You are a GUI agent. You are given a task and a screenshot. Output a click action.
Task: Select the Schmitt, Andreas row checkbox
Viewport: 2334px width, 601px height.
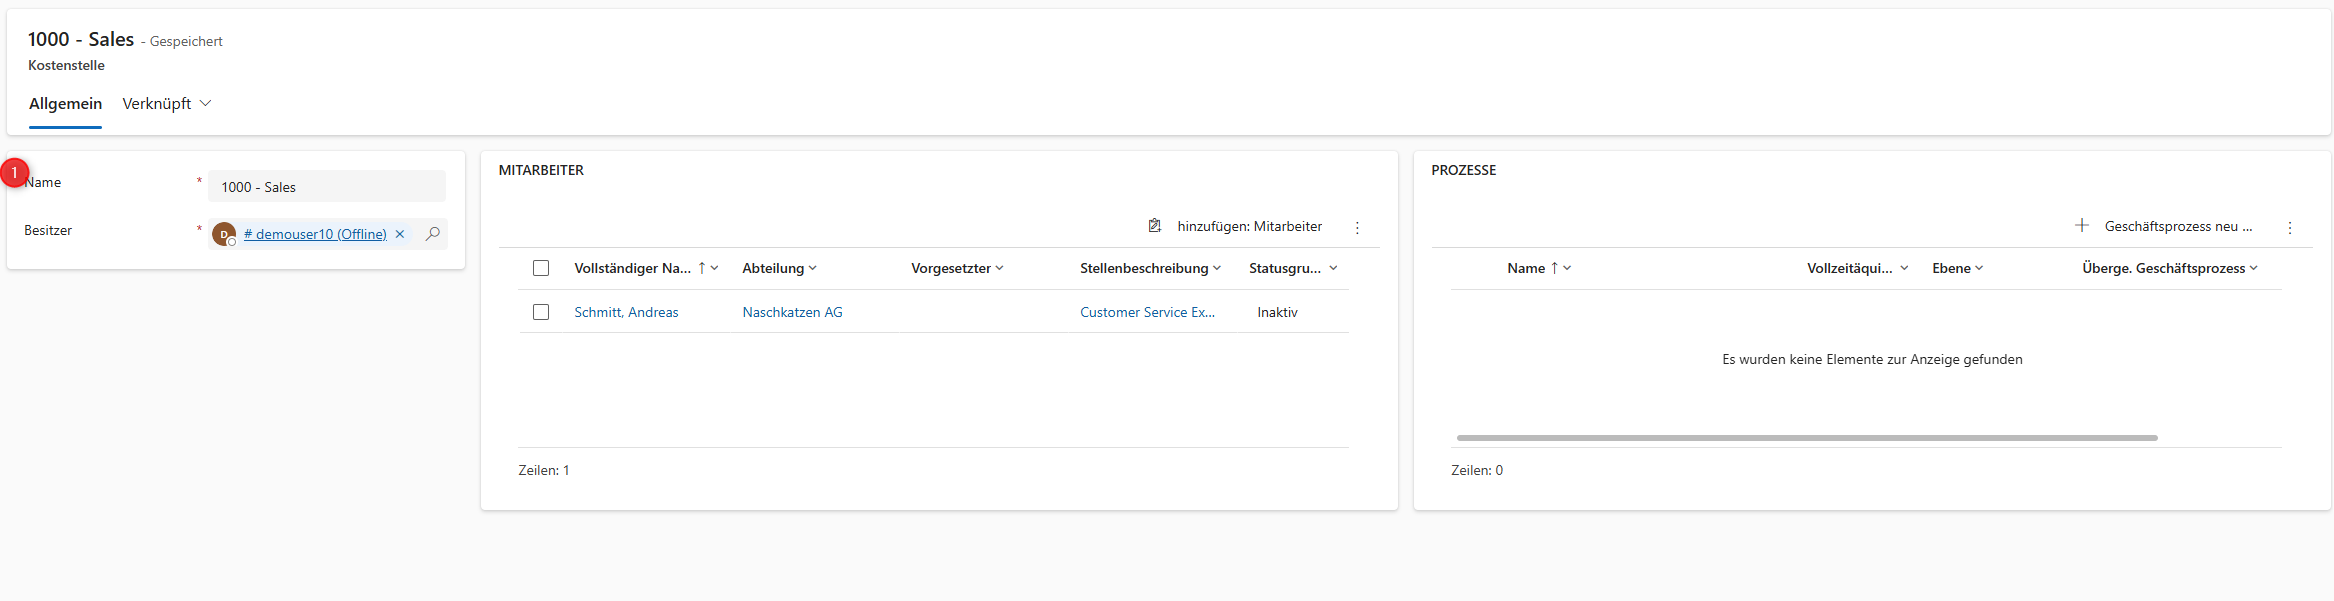point(541,312)
